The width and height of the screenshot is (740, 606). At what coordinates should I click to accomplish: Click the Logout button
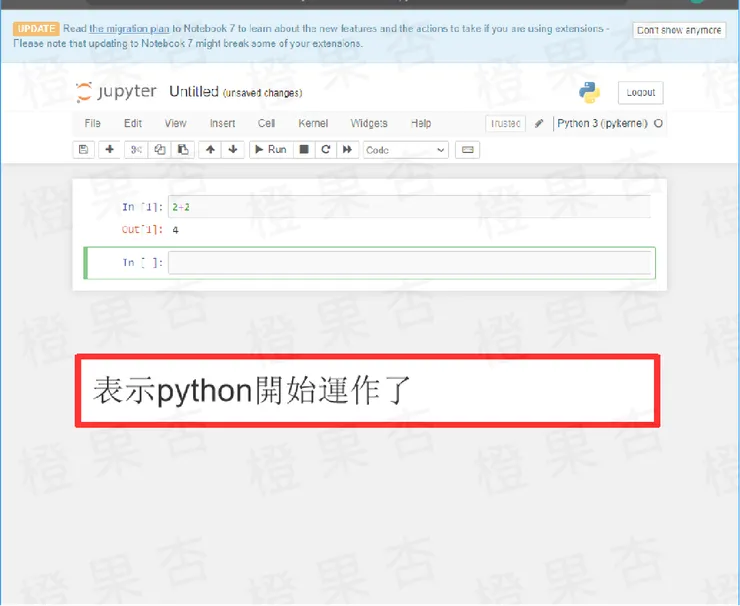(x=640, y=93)
